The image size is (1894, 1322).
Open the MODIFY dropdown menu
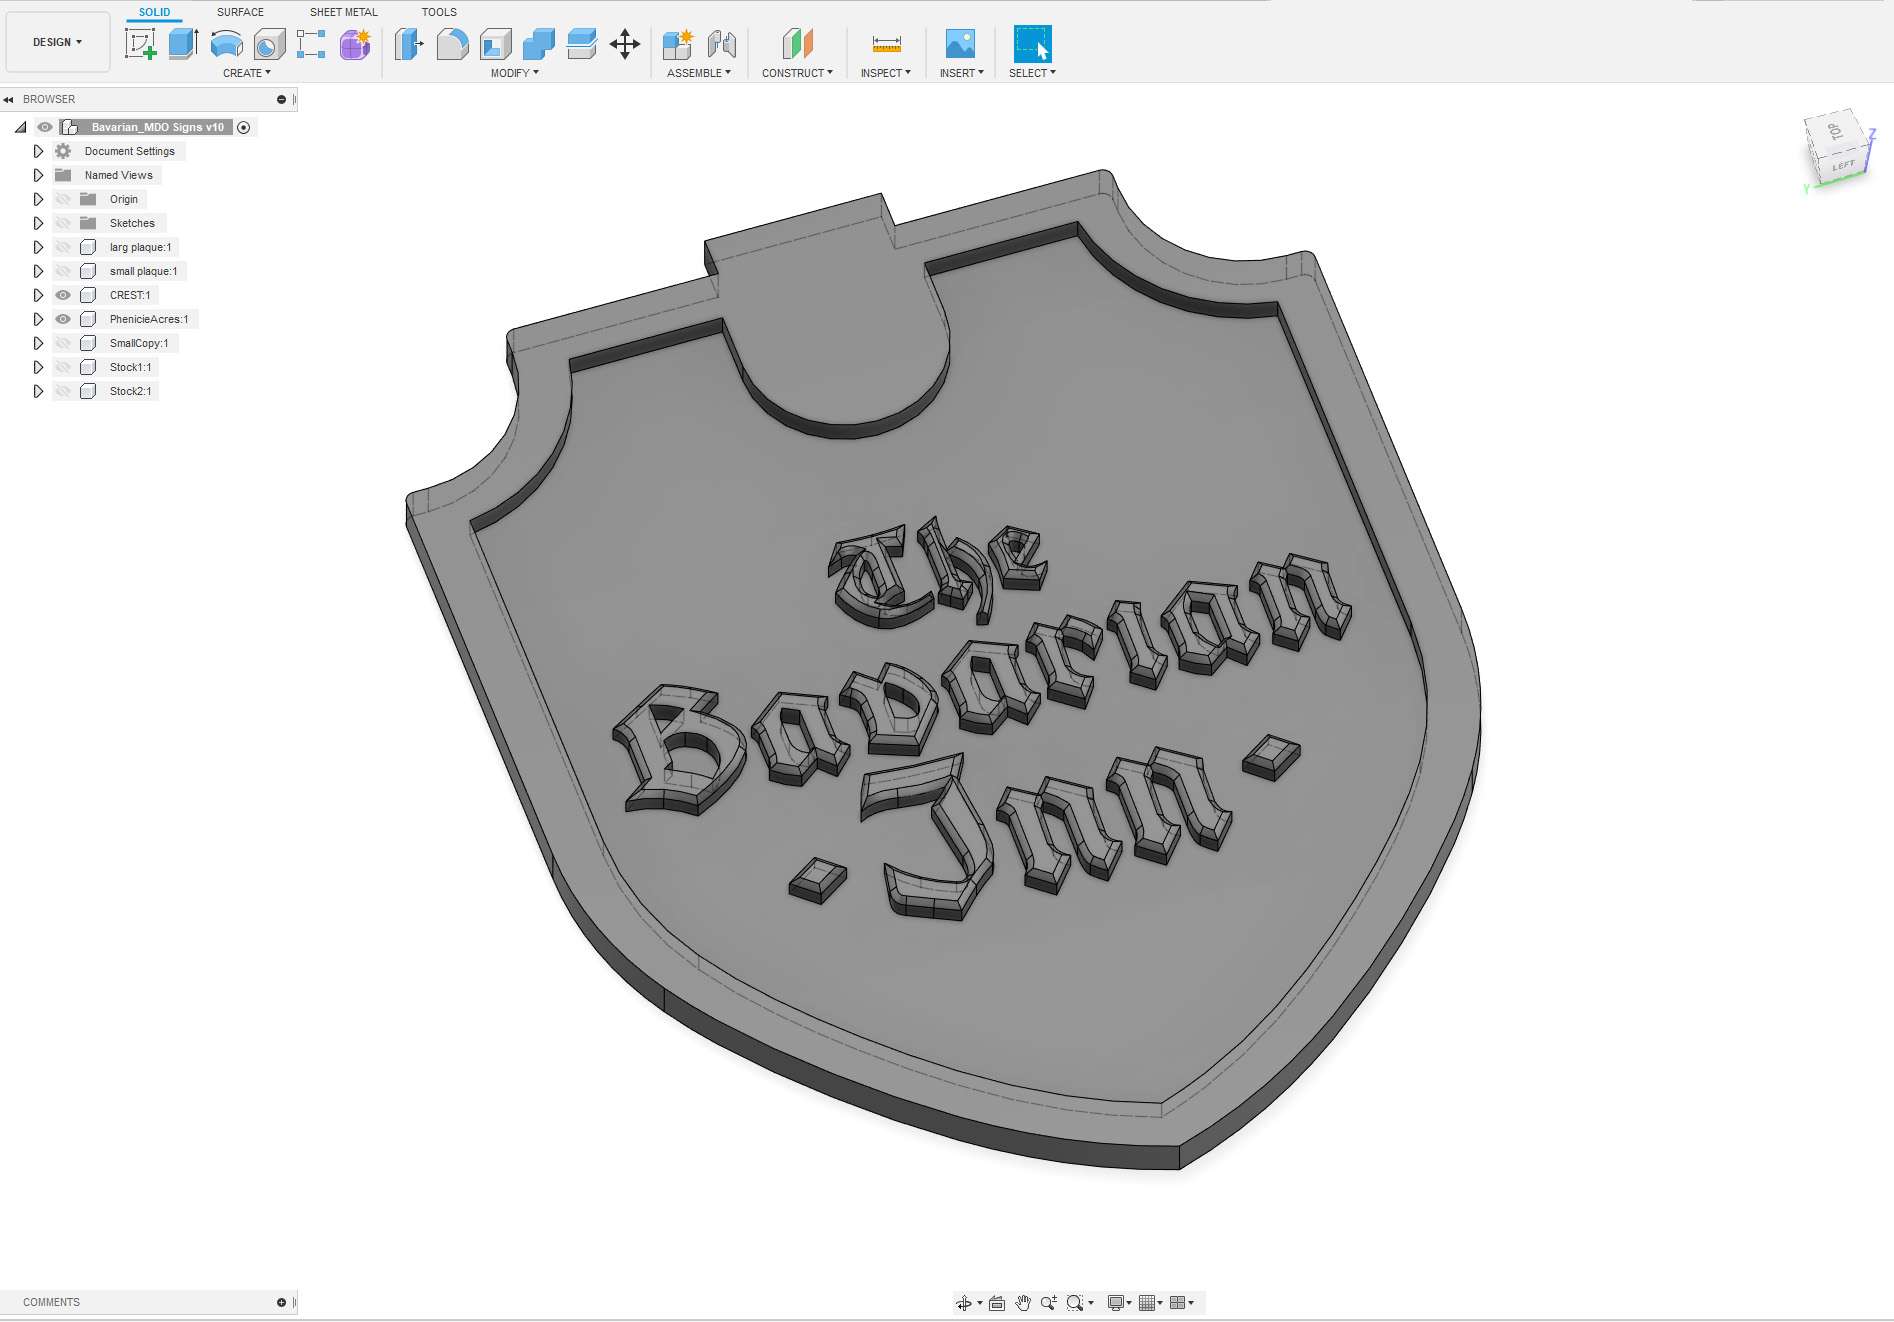(514, 73)
